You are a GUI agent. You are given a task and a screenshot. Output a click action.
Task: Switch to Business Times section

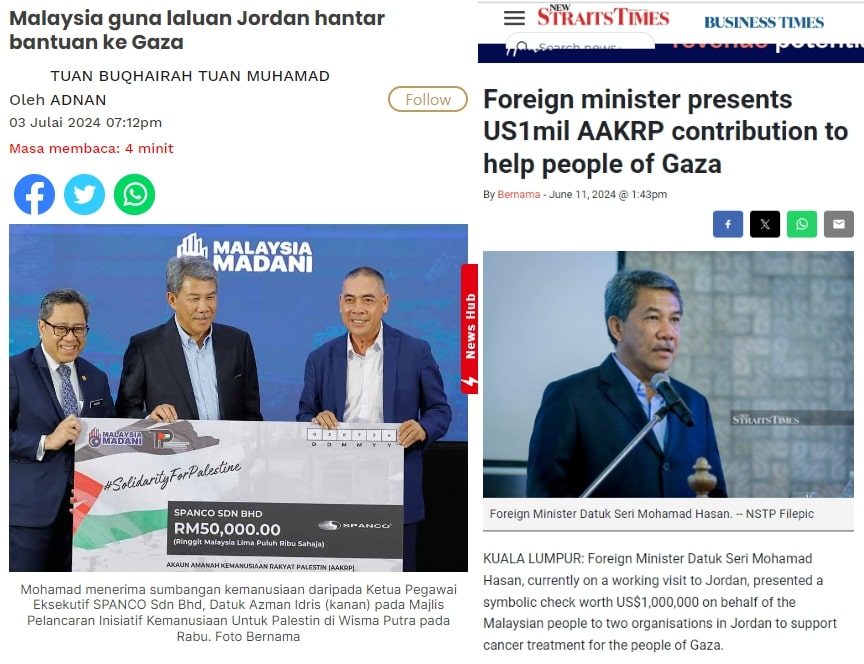(764, 23)
